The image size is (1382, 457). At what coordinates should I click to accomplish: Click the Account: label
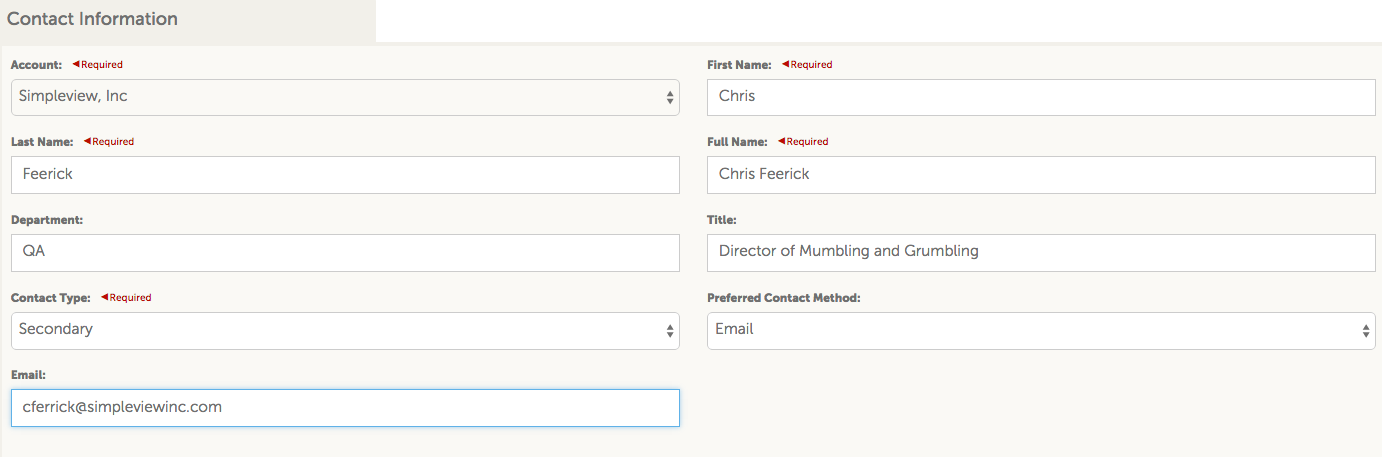click(x=36, y=65)
